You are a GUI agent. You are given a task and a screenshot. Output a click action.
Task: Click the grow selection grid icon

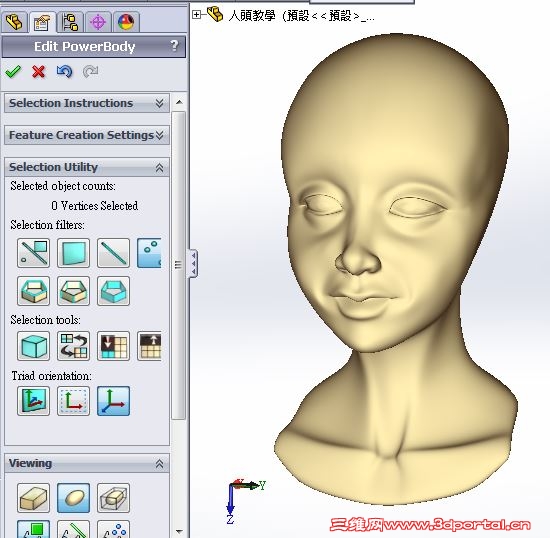point(149,346)
